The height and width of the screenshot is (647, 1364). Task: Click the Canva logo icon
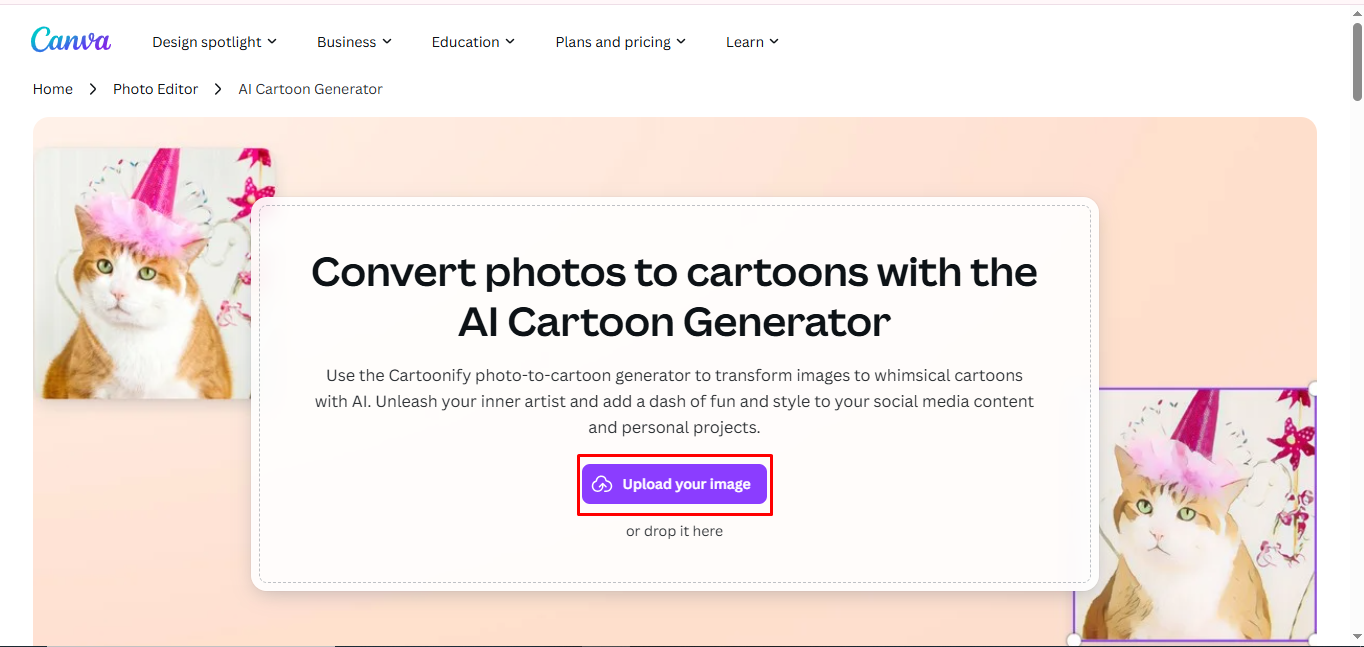(x=70, y=40)
